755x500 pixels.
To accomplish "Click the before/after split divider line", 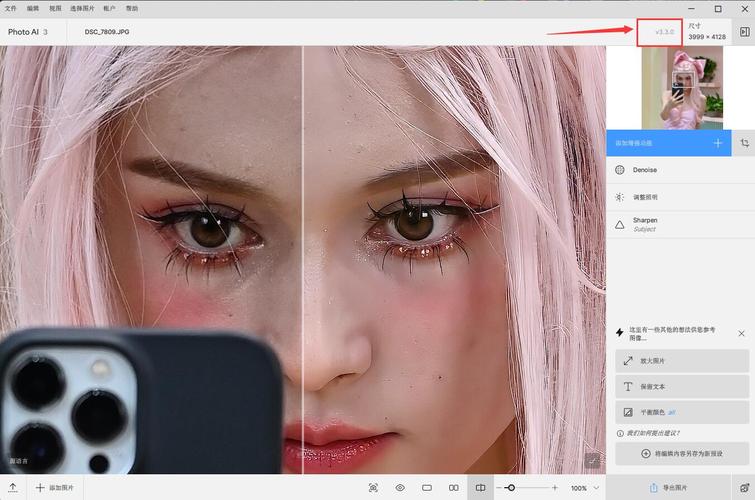I will click(x=302, y=260).
